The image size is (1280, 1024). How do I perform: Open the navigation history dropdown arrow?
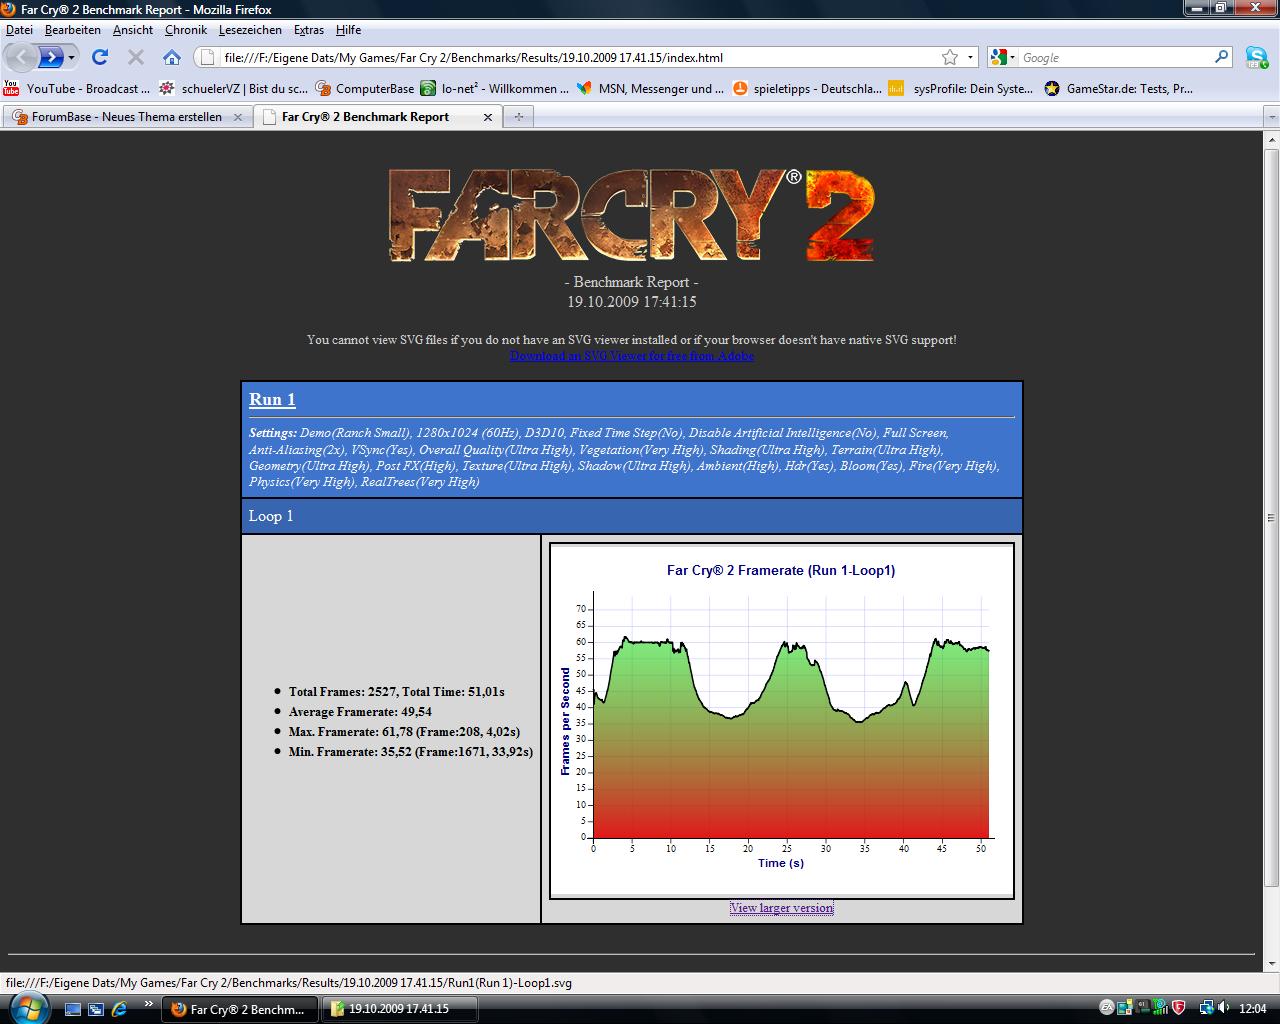coord(71,58)
